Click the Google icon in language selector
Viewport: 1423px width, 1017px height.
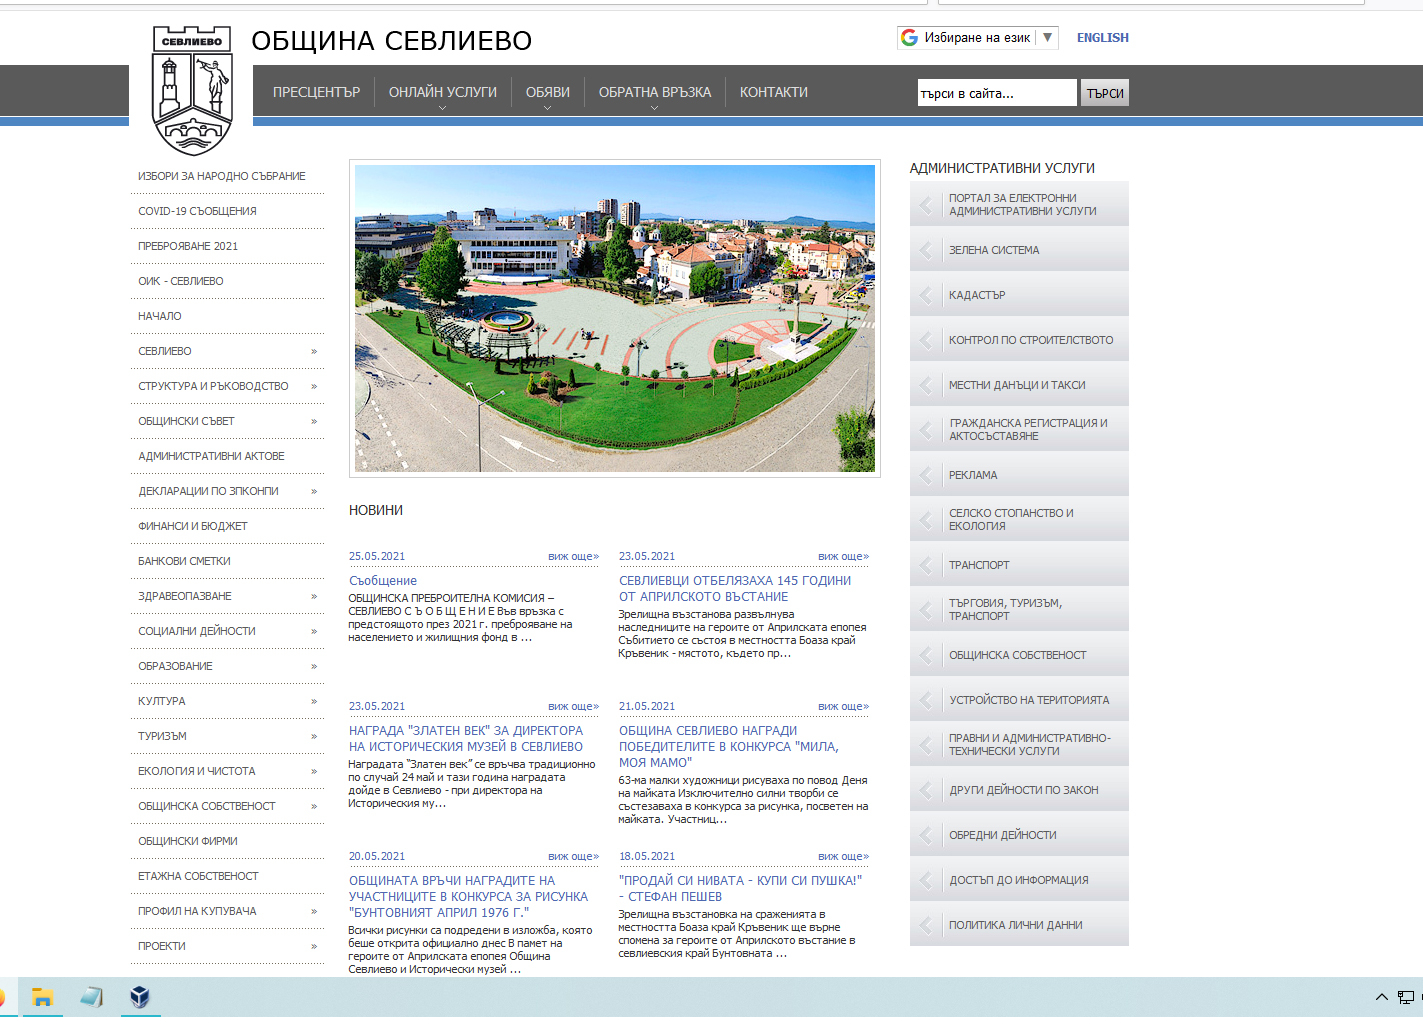tap(909, 38)
